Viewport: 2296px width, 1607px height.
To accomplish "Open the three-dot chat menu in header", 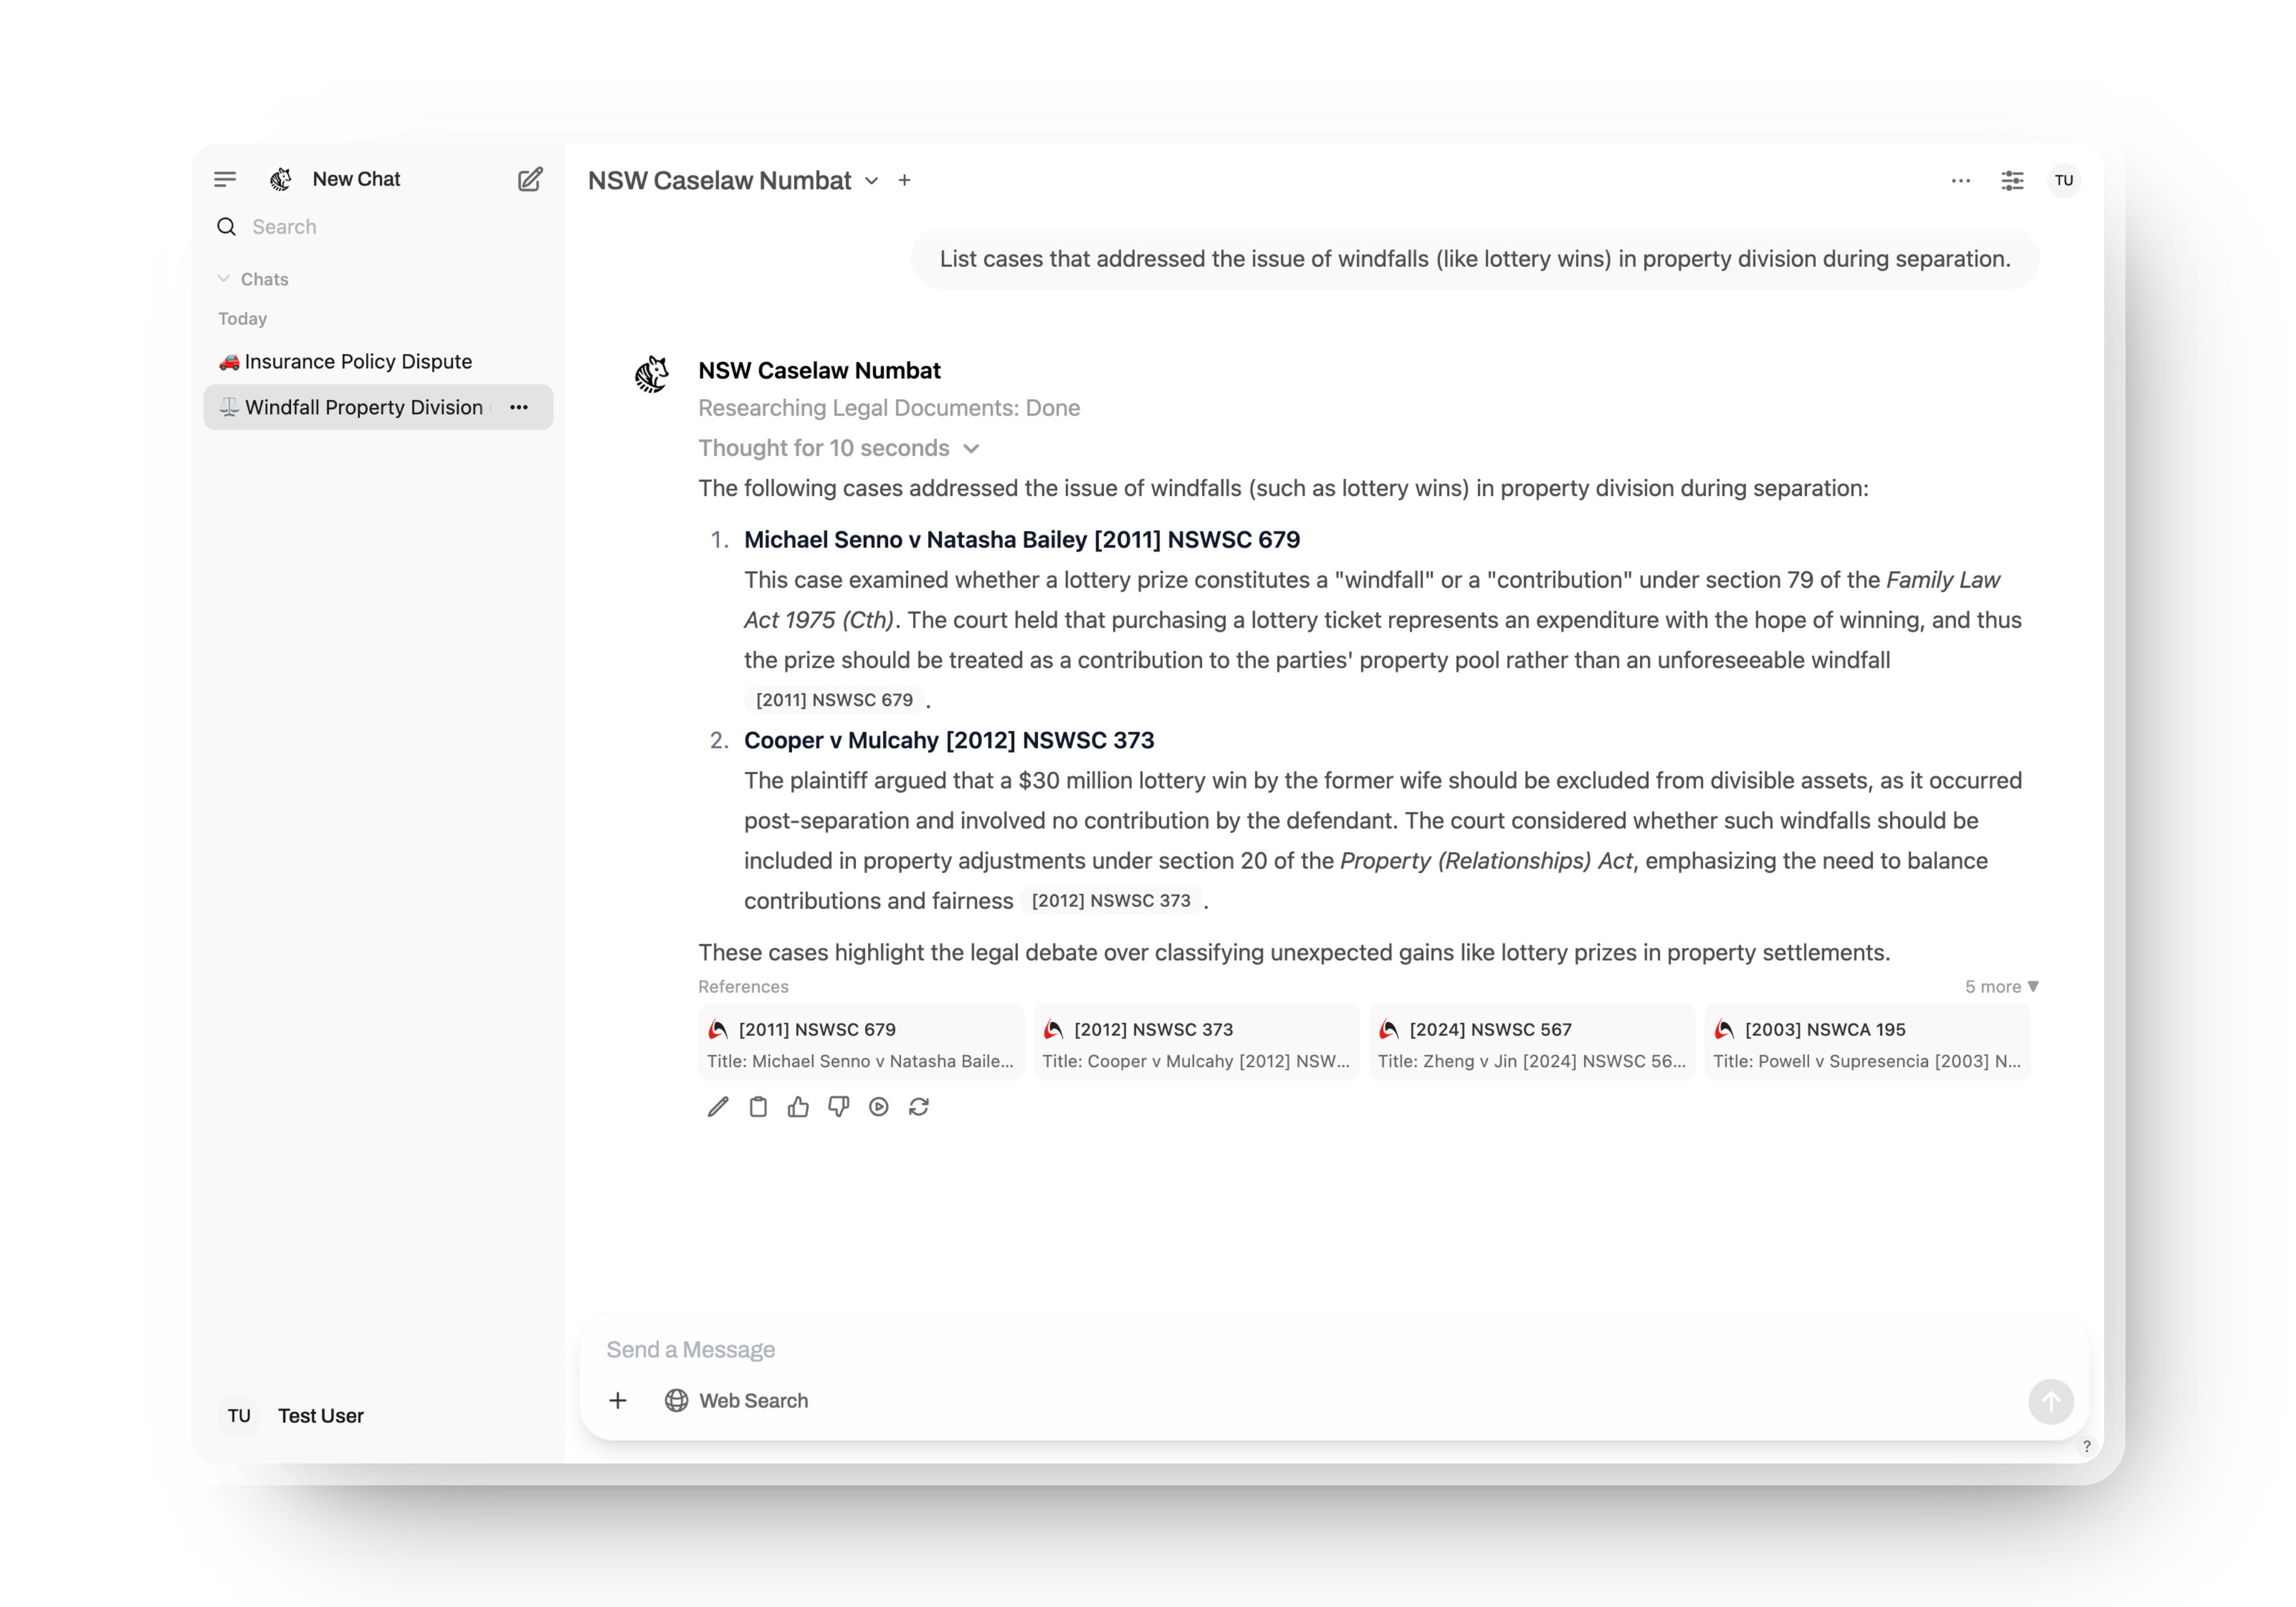I will pos(1961,180).
